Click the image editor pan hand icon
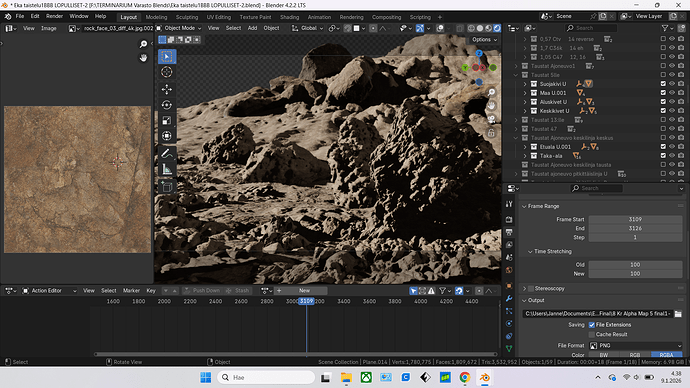Viewport: 690px width, 388px height. (x=143, y=58)
